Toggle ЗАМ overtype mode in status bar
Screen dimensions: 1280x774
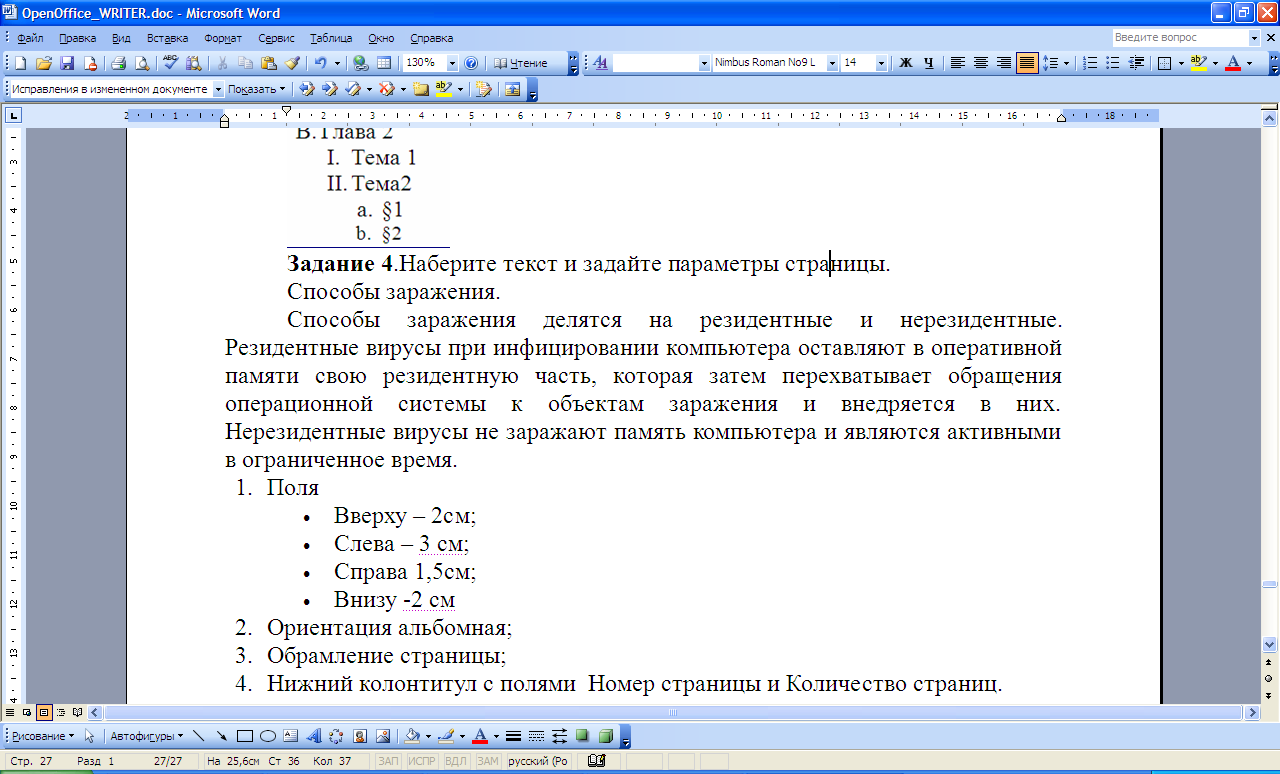487,762
